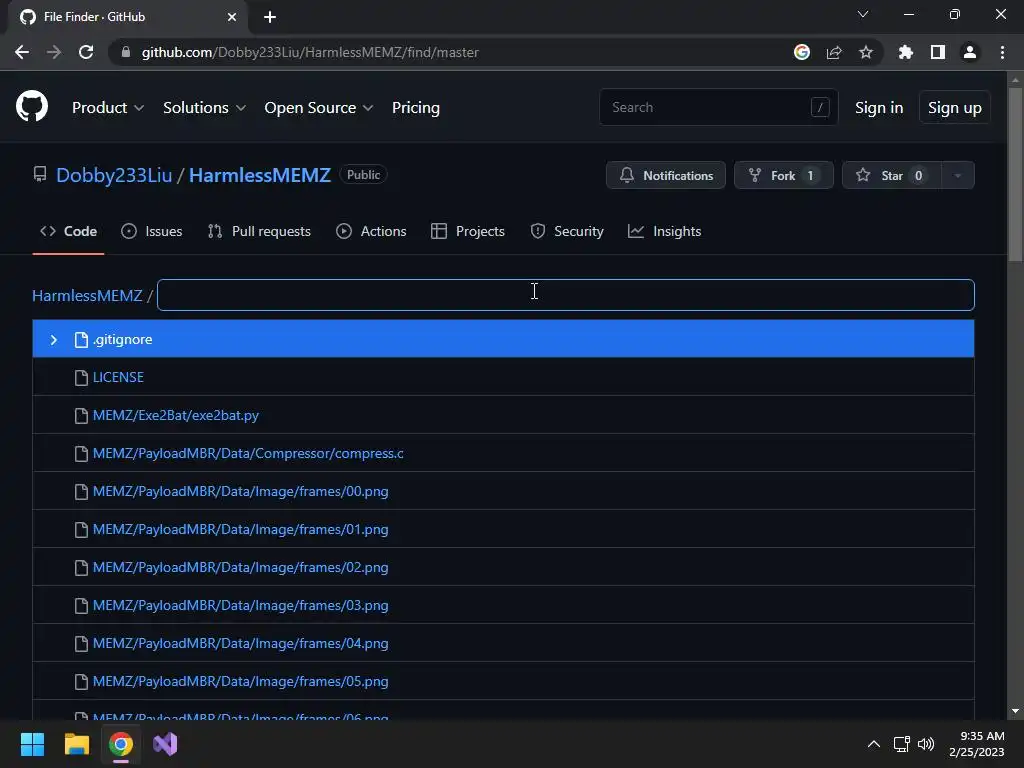Fork the HarmlessMEMZ repository
Viewport: 1024px width, 768px height.
[784, 175]
